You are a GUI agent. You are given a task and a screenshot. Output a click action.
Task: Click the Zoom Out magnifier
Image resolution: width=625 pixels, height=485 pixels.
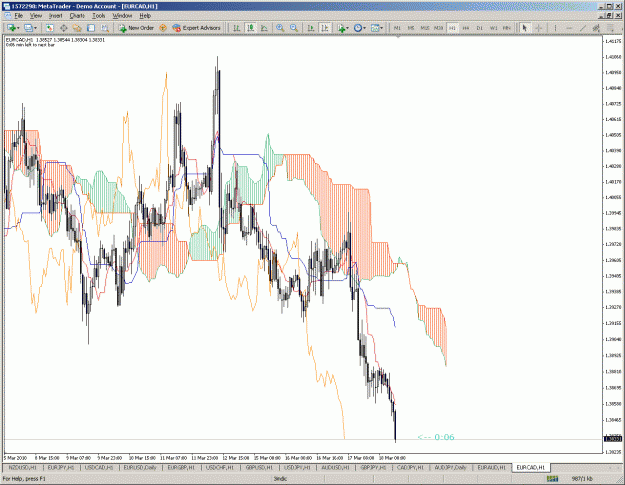coord(294,28)
